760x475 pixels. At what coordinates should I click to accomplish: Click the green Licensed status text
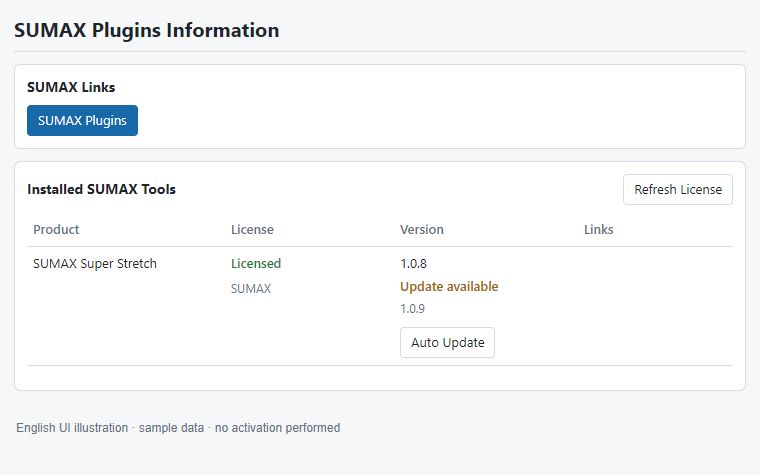click(256, 264)
